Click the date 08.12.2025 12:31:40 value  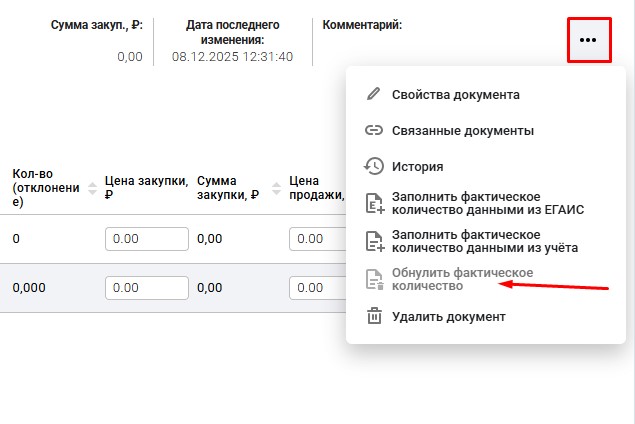point(232,57)
